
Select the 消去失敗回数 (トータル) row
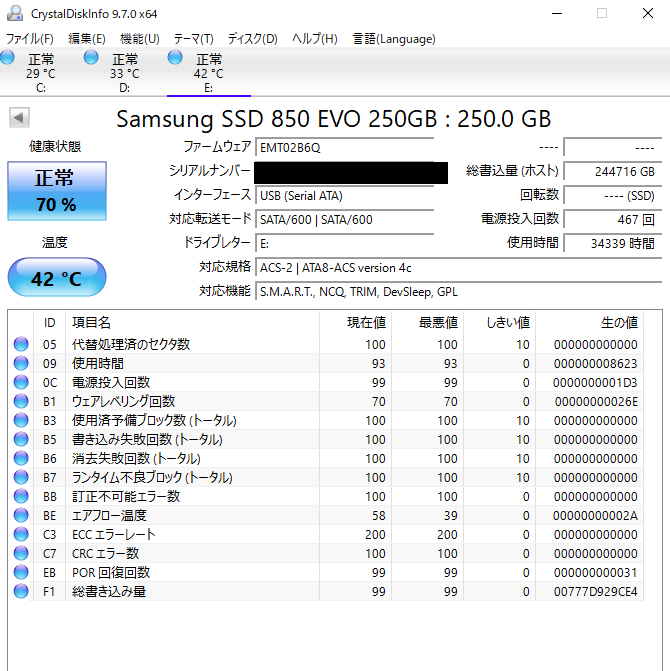[x=328, y=458]
